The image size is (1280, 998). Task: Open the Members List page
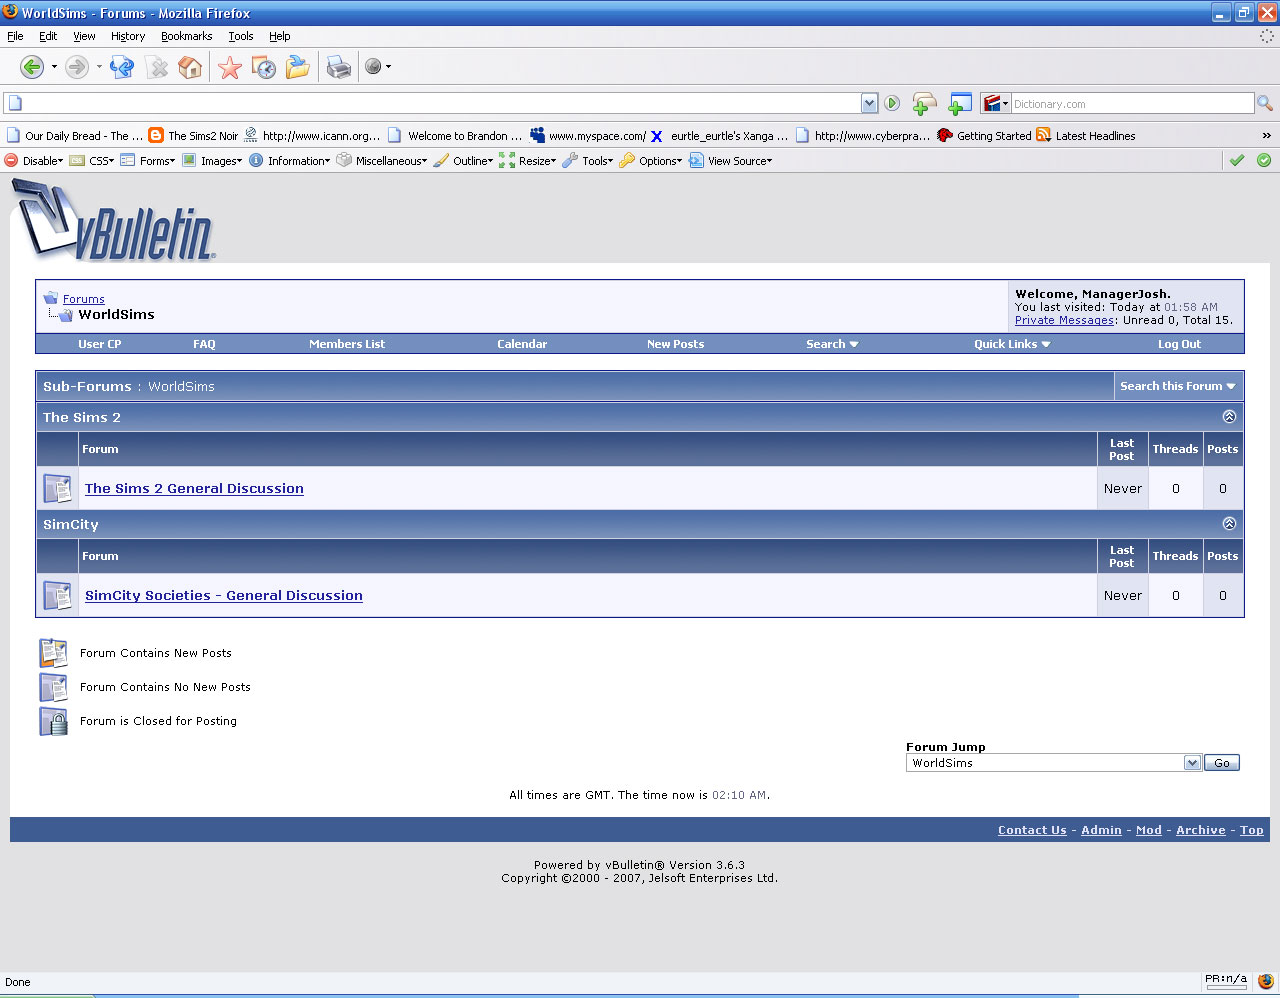347,344
